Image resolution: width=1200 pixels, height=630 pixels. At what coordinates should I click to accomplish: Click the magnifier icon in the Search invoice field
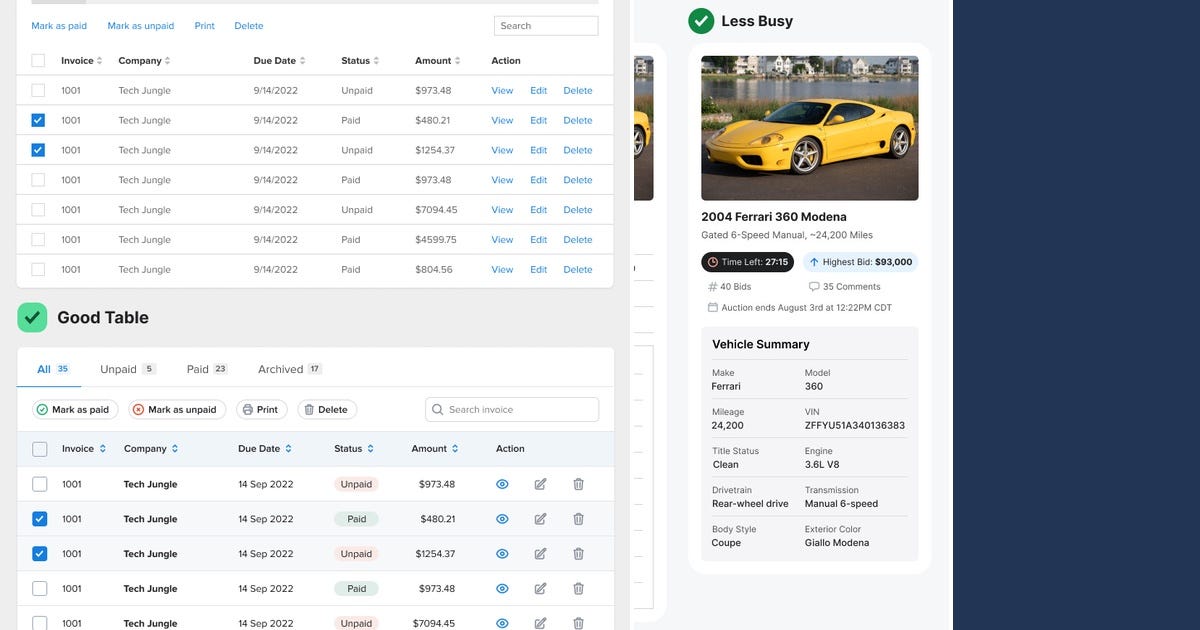pyautogui.click(x=437, y=409)
